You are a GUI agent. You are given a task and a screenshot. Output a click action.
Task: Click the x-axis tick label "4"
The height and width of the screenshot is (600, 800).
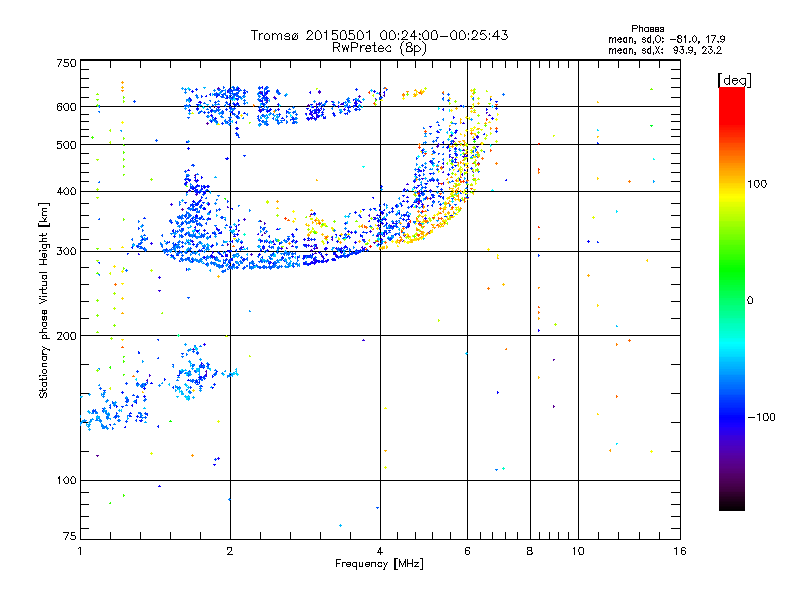(380, 551)
